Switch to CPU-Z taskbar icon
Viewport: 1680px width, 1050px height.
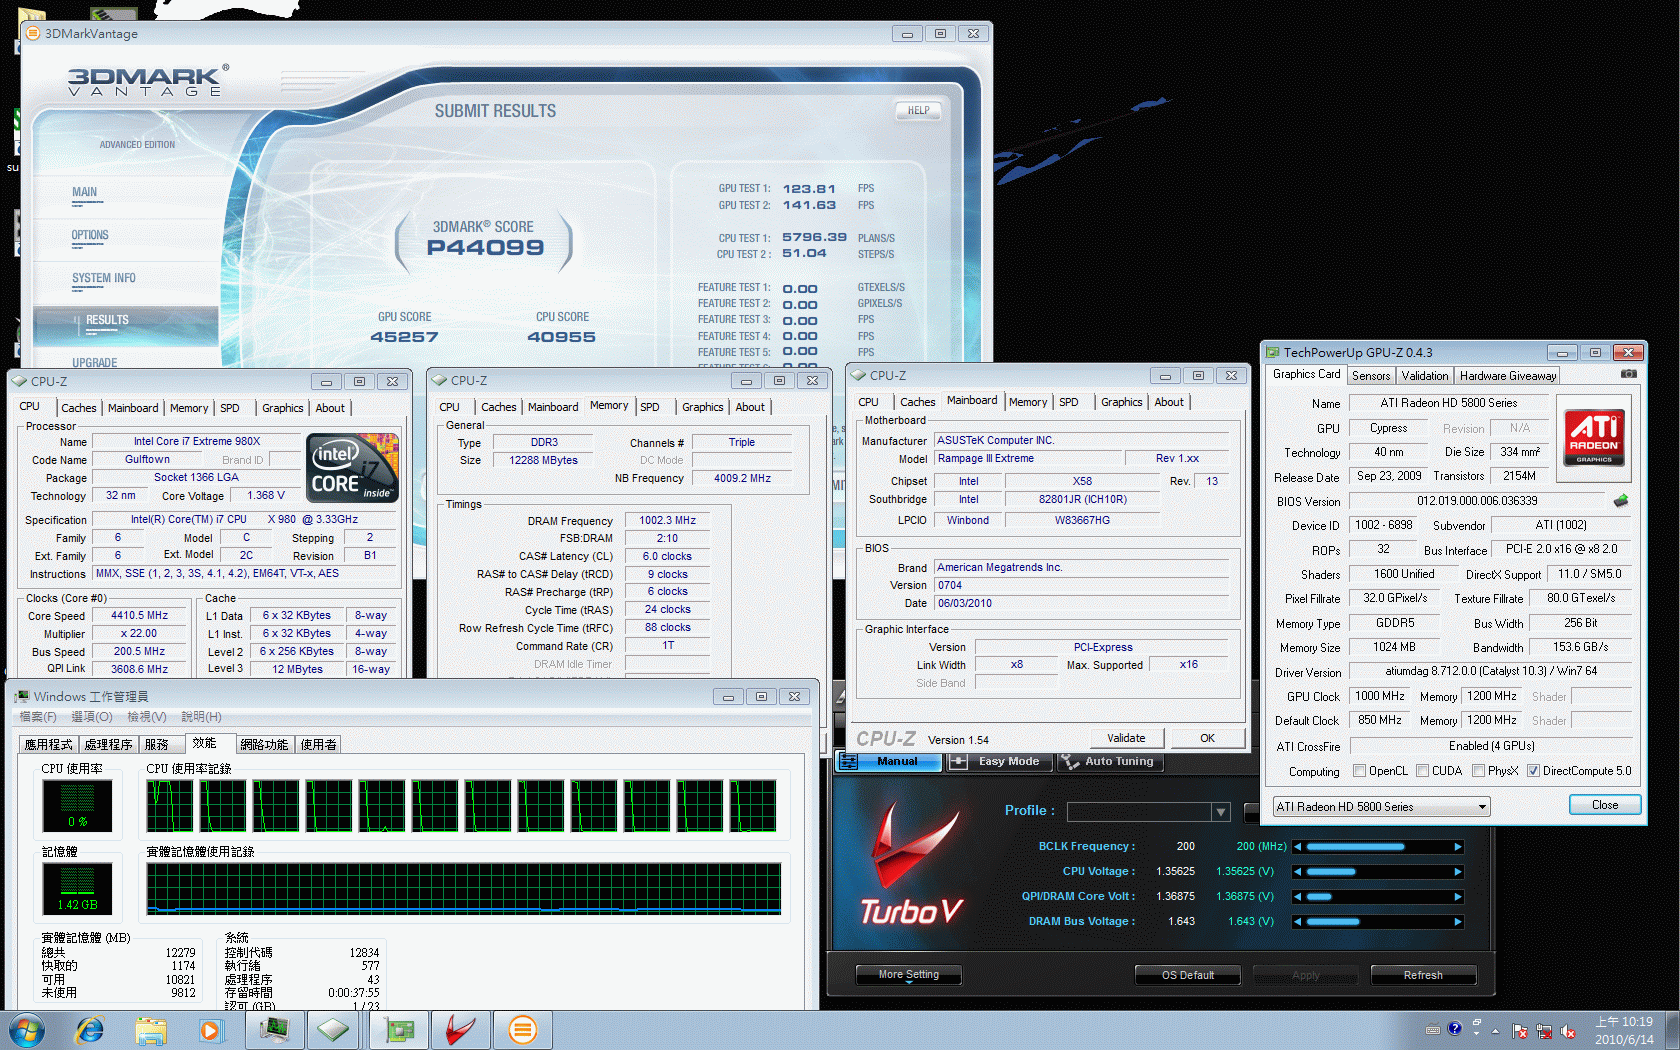[334, 1030]
